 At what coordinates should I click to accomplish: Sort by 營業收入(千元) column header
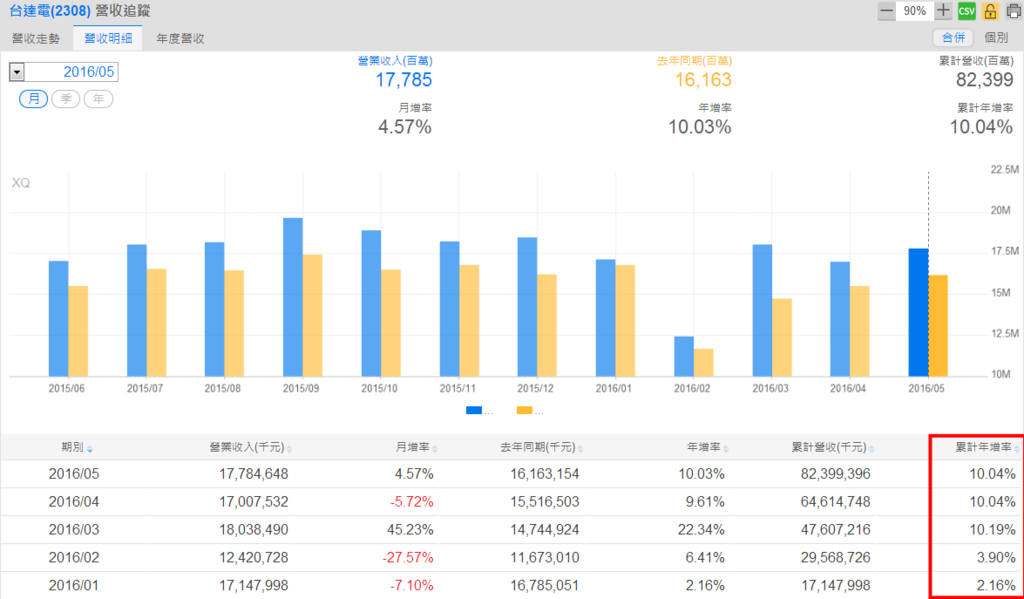[251, 447]
